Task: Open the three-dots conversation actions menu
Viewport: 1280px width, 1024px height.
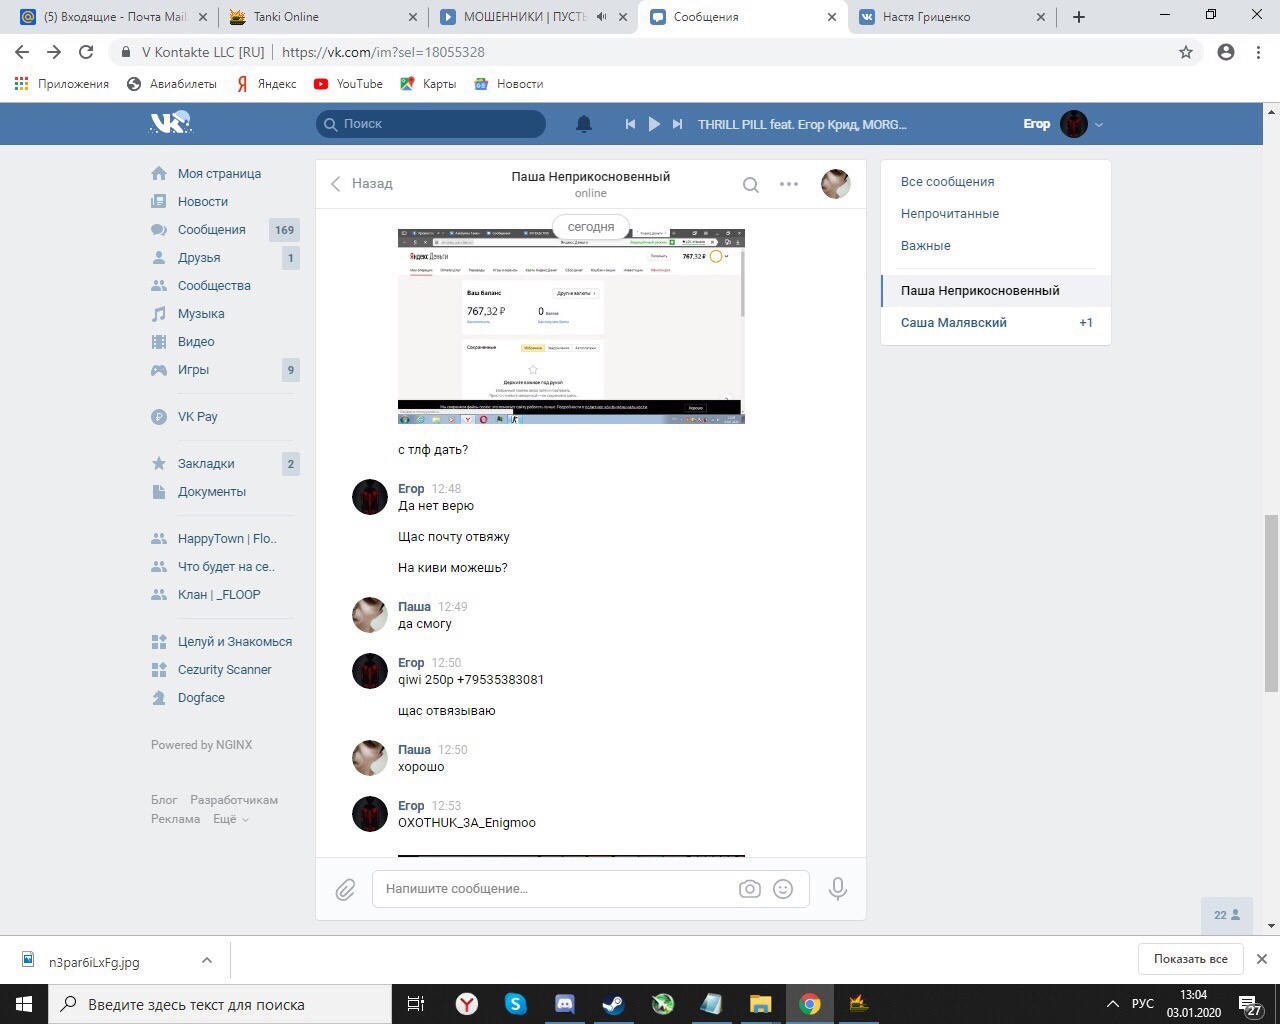Action: pyautogui.click(x=789, y=184)
